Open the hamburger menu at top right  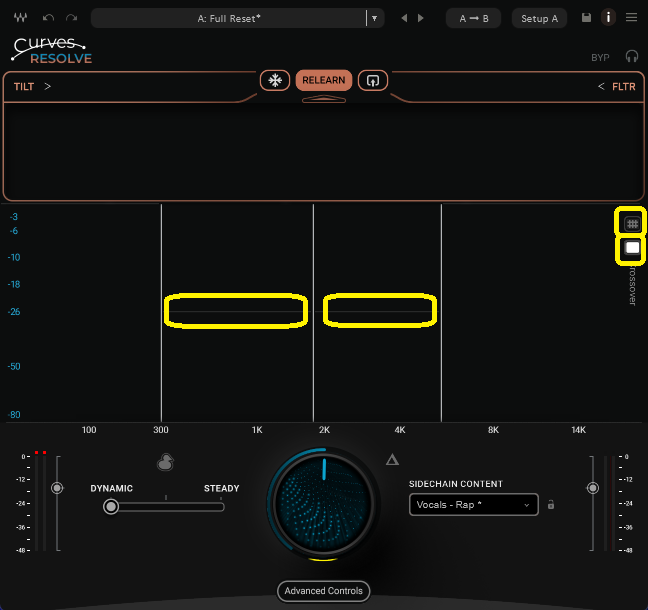[631, 18]
